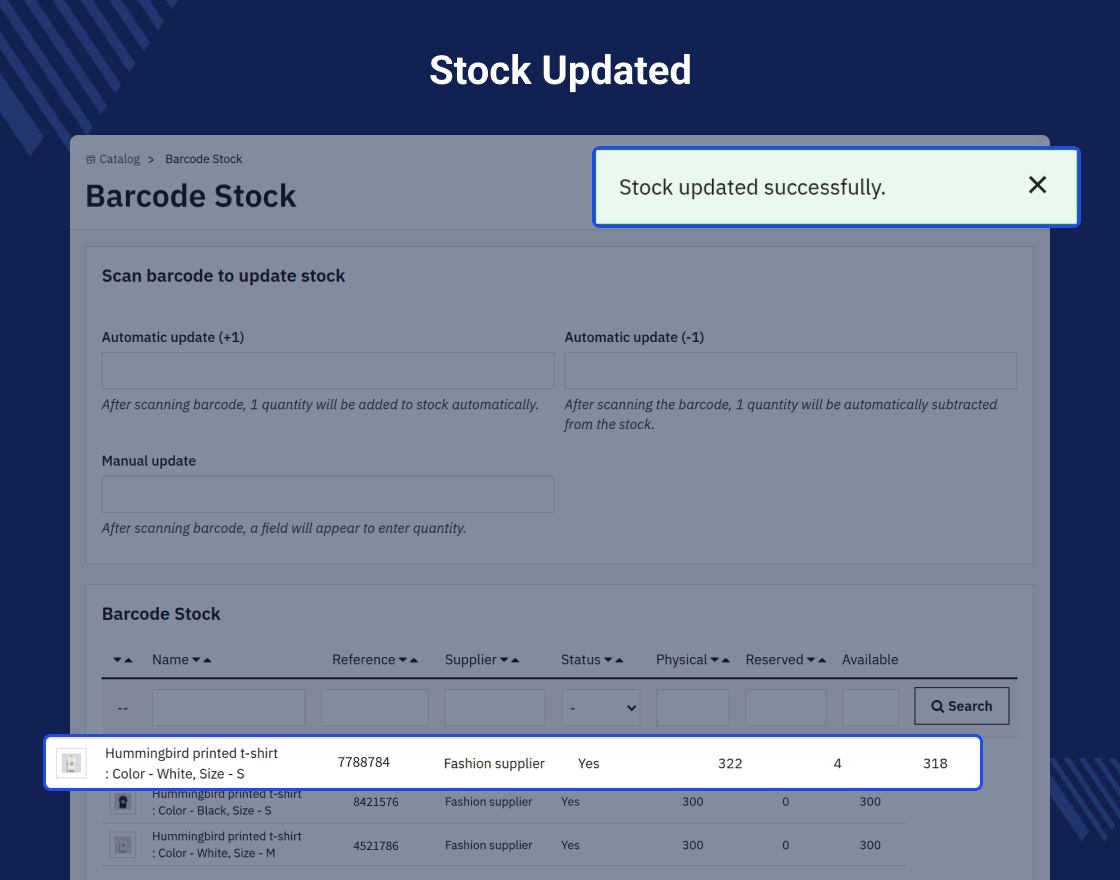
Task: Click the Reference filter field
Action: 375,708
